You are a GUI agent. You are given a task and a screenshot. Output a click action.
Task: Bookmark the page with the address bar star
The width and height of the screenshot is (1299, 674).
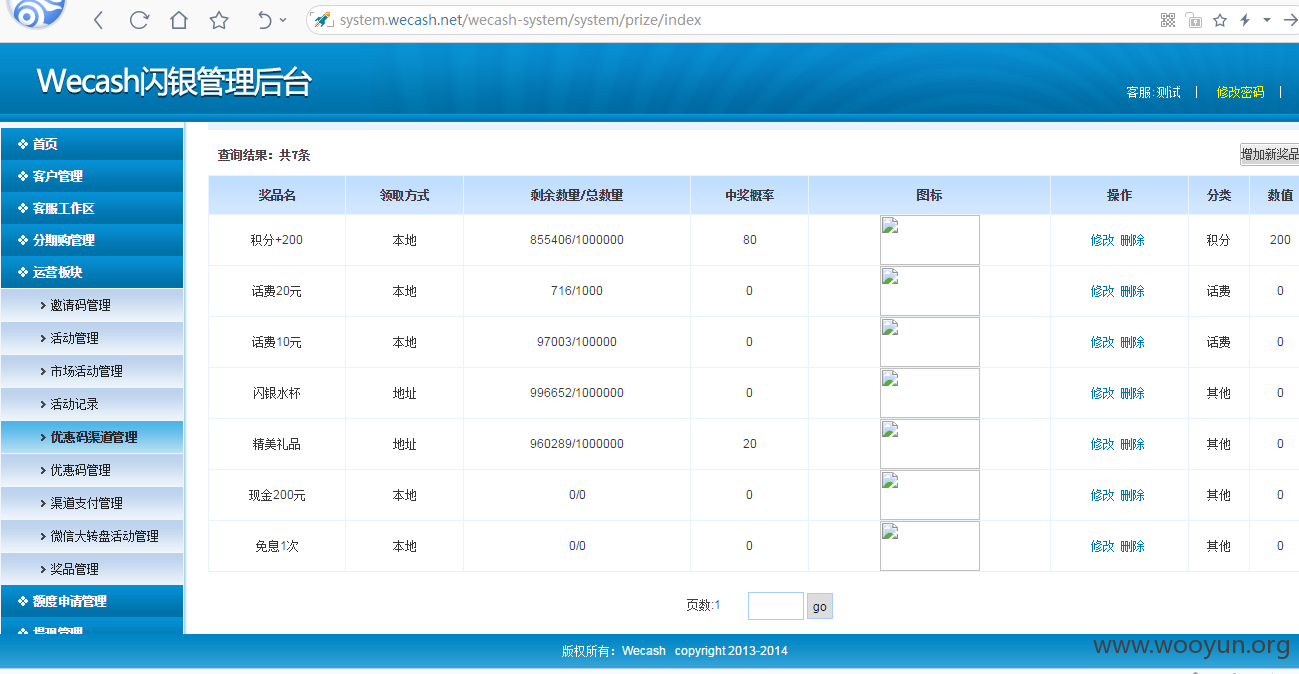point(1220,20)
